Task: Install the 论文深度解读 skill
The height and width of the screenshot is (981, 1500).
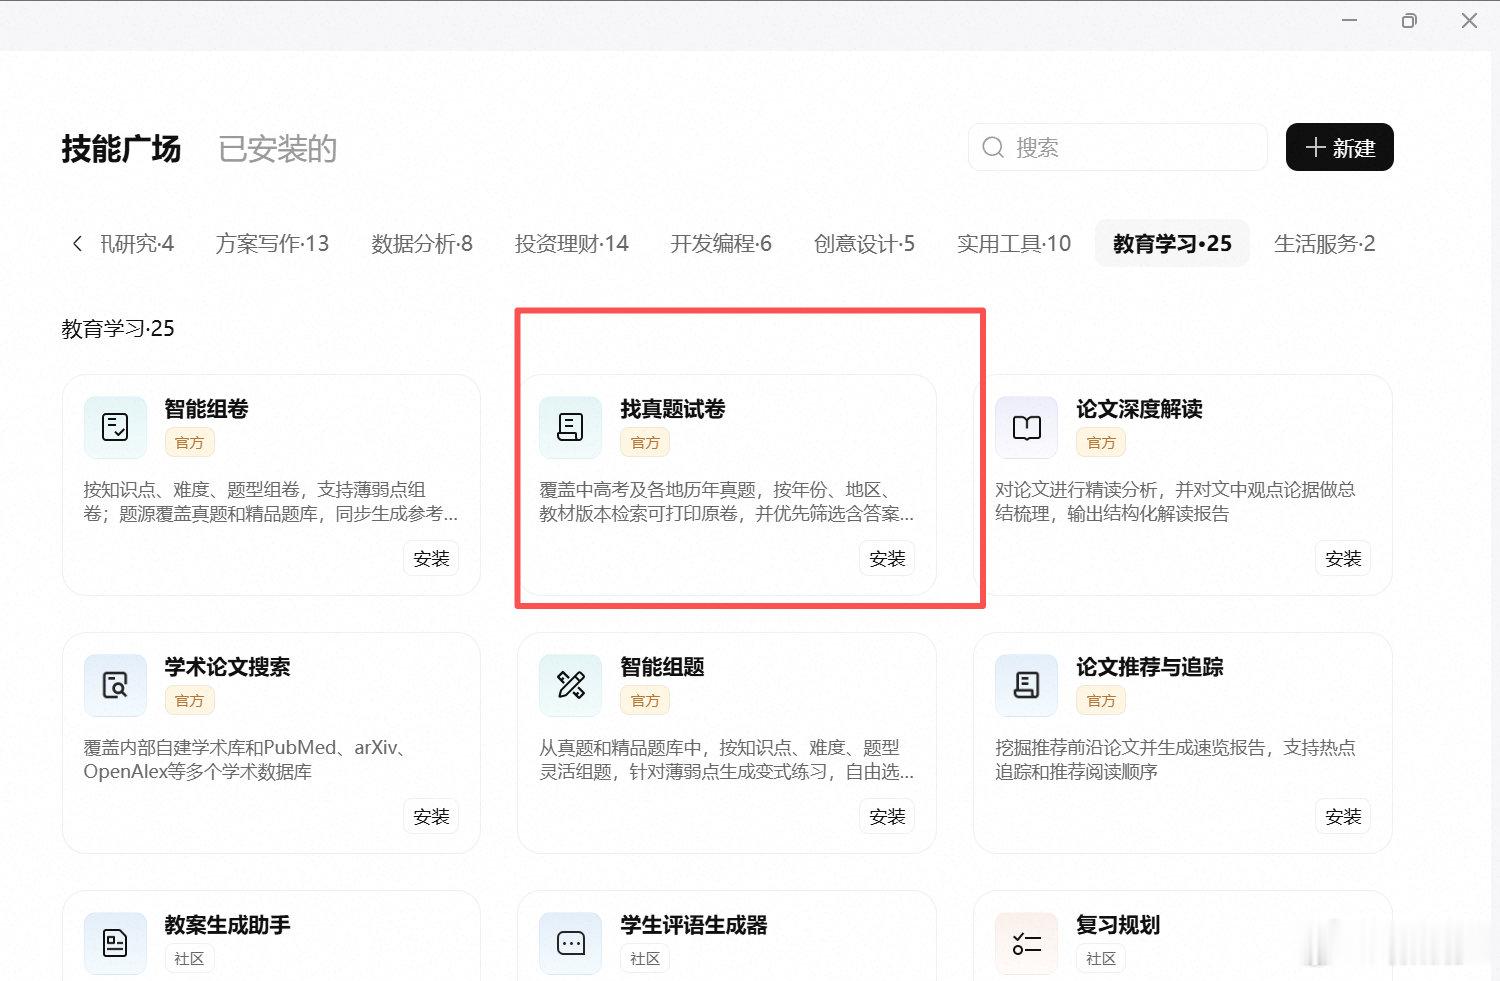Action: pos(1343,559)
